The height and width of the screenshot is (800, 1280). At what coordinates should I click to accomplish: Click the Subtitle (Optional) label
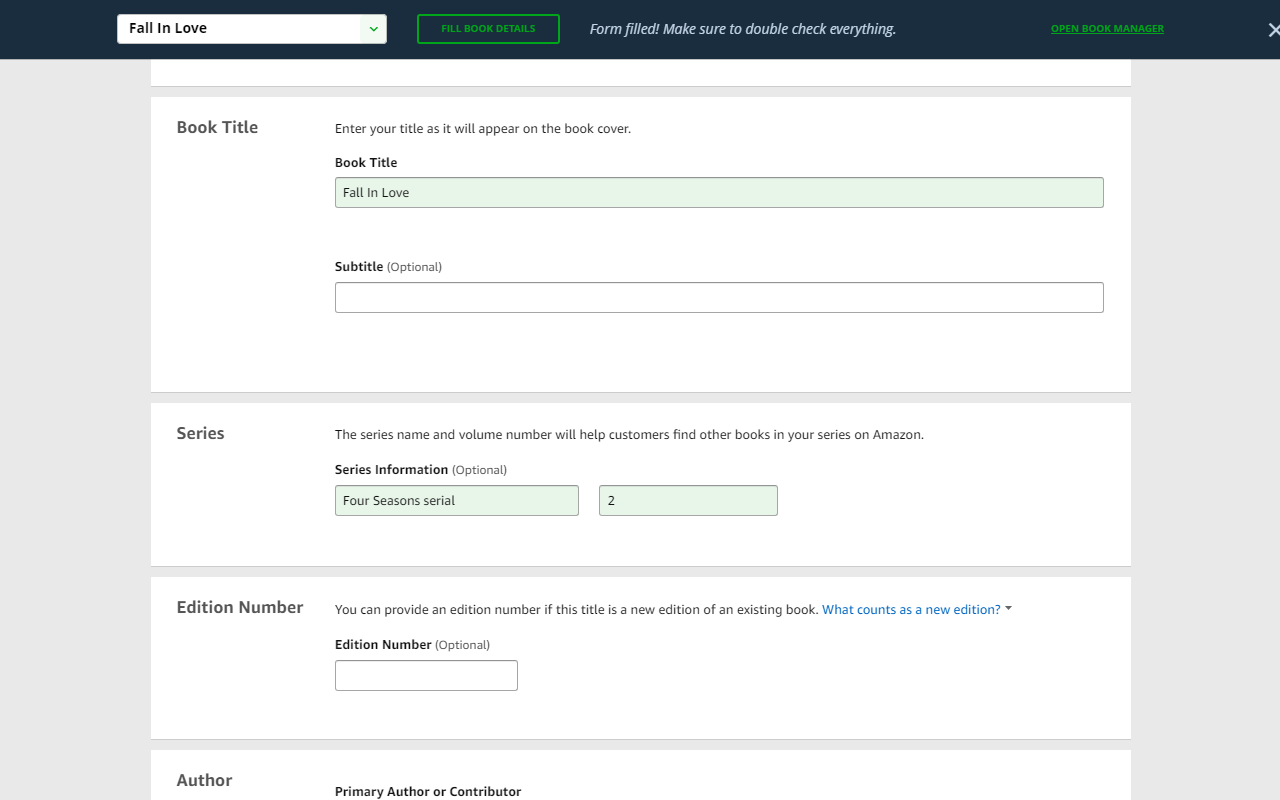point(388,267)
